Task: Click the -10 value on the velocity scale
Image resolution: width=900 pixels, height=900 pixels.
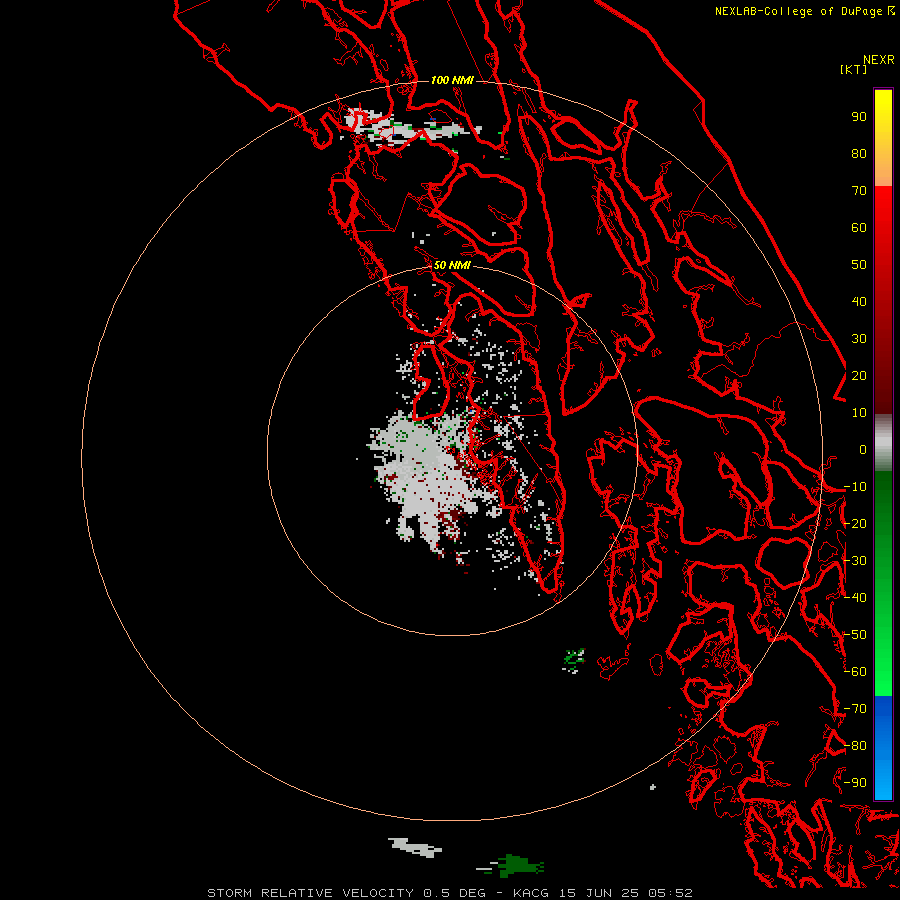Action: point(855,487)
